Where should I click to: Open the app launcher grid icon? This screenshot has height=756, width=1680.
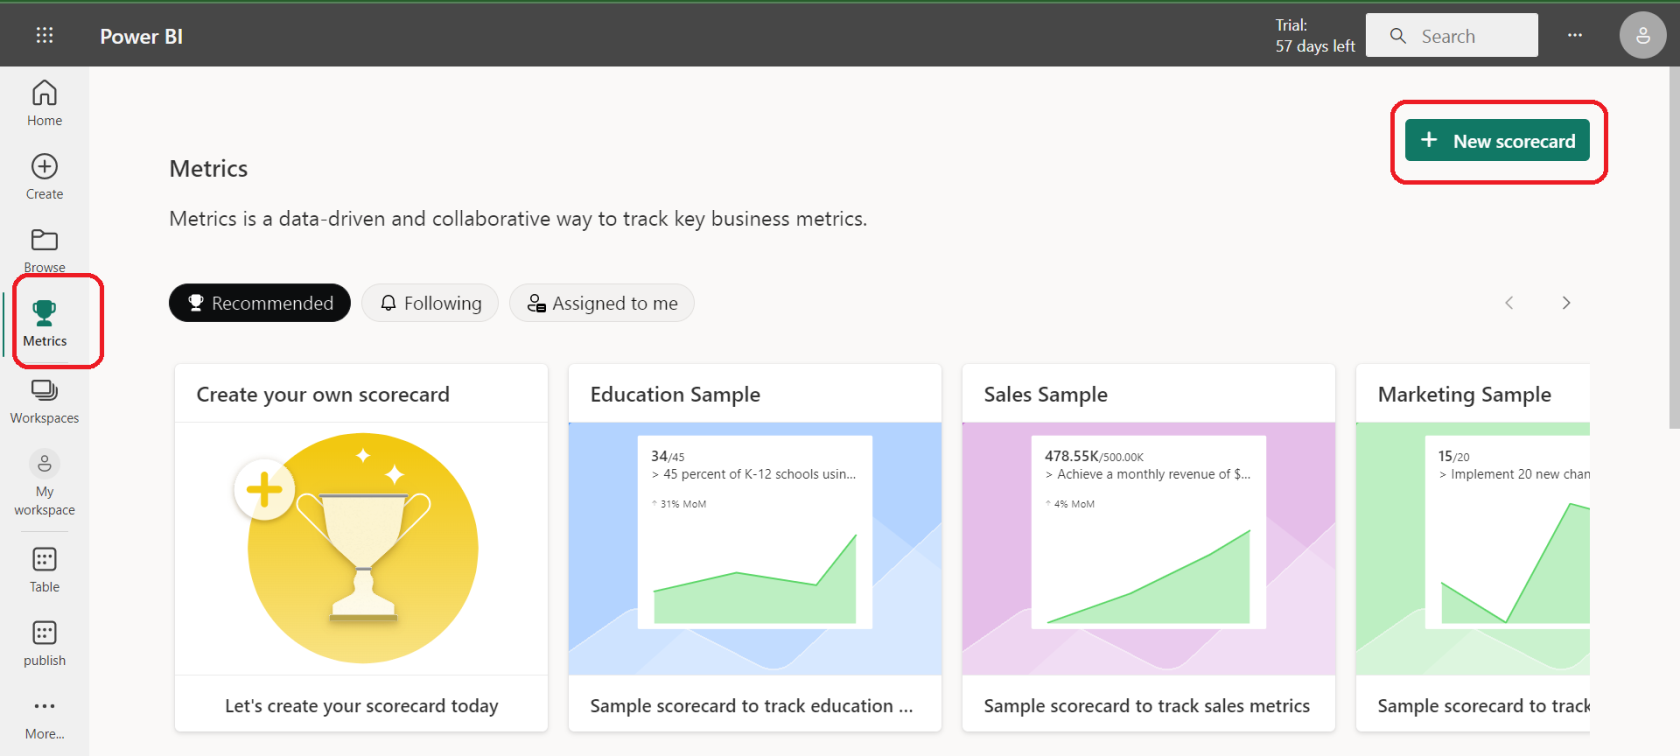coord(44,36)
